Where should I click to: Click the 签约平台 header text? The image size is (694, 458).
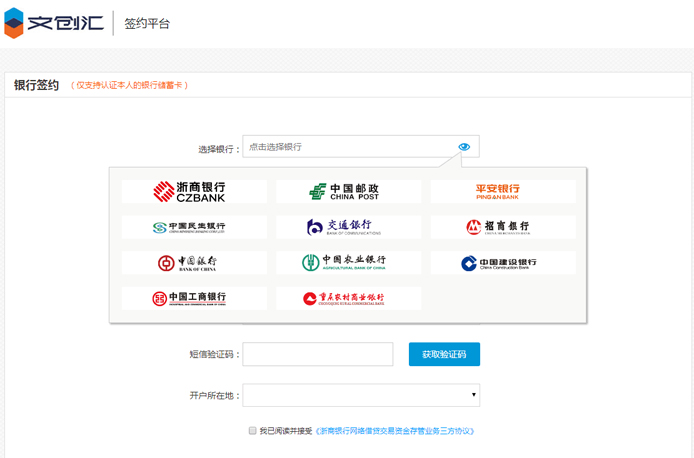147,23
